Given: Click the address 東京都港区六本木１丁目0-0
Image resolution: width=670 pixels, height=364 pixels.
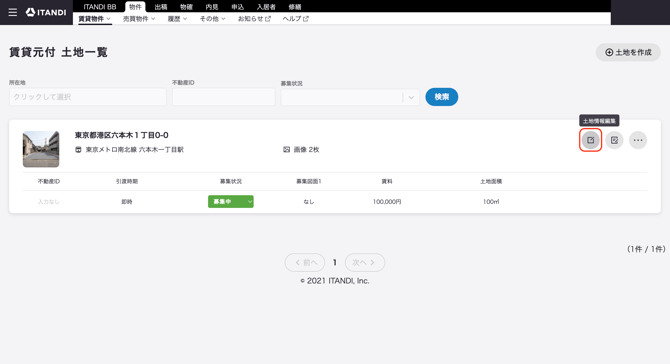Looking at the screenshot, I should click(x=122, y=135).
